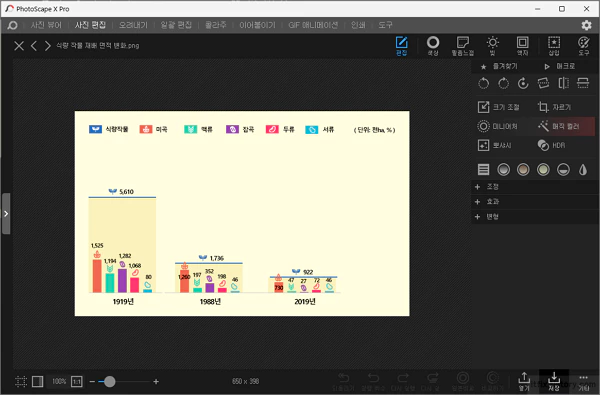Close the current photo with X icon

[x=19, y=46]
